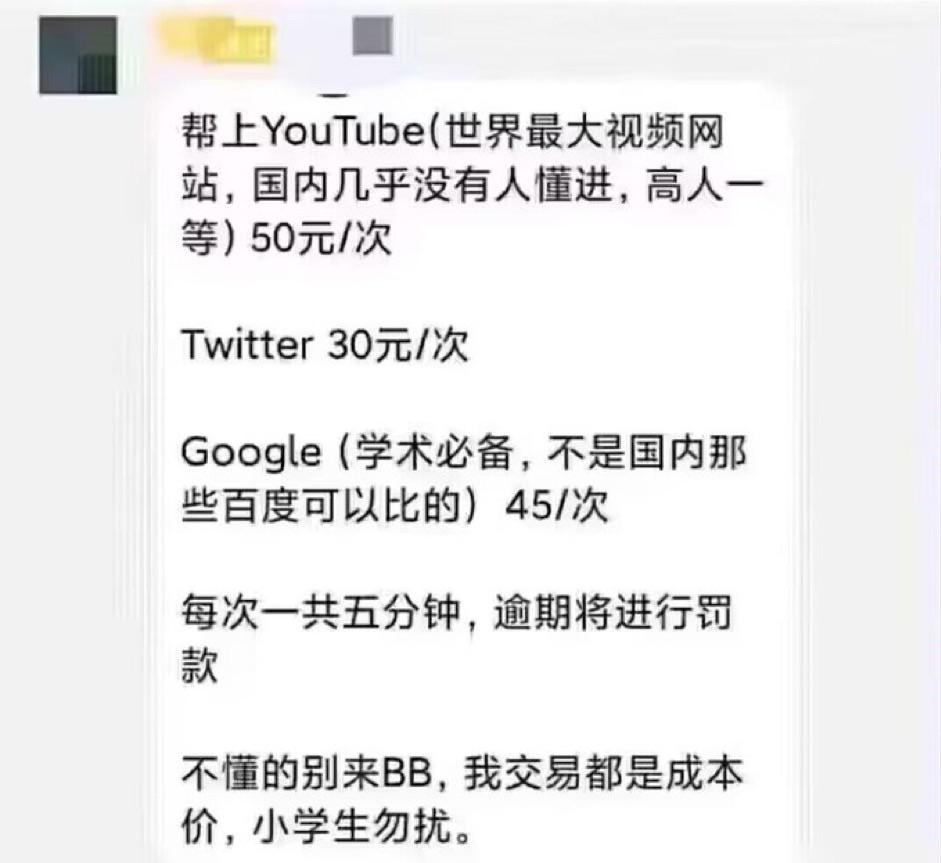Click the phrase 高人一 ending the second line
941x863 pixels.
(705, 185)
